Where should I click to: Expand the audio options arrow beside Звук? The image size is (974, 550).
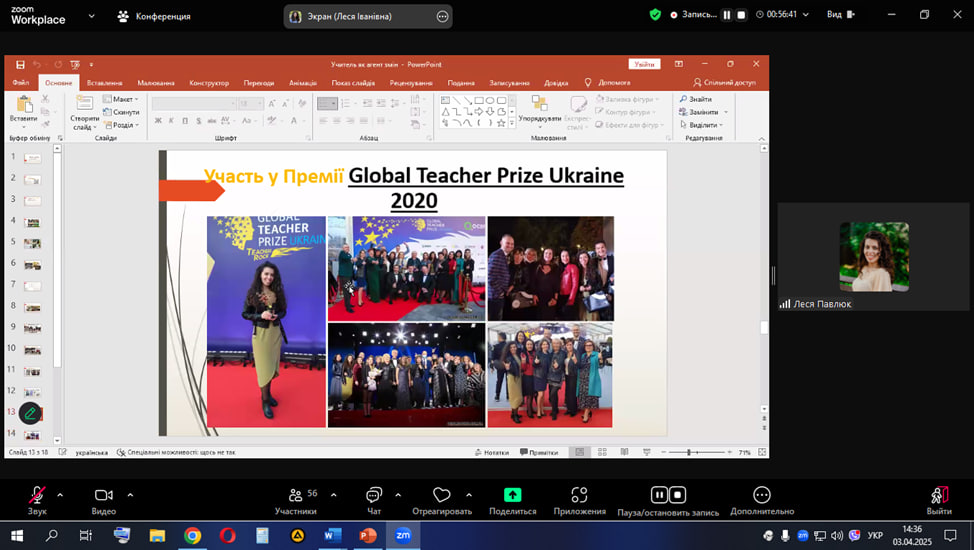click(x=60, y=494)
